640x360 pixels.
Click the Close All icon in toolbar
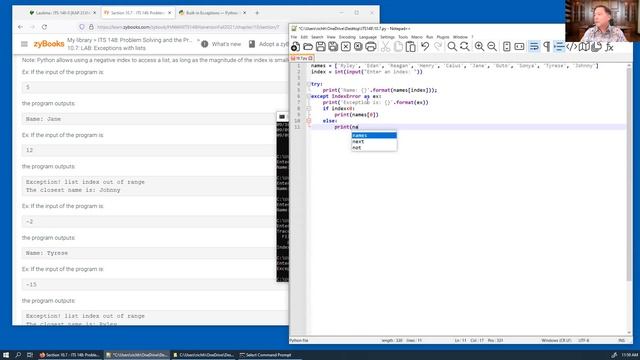click(358, 47)
